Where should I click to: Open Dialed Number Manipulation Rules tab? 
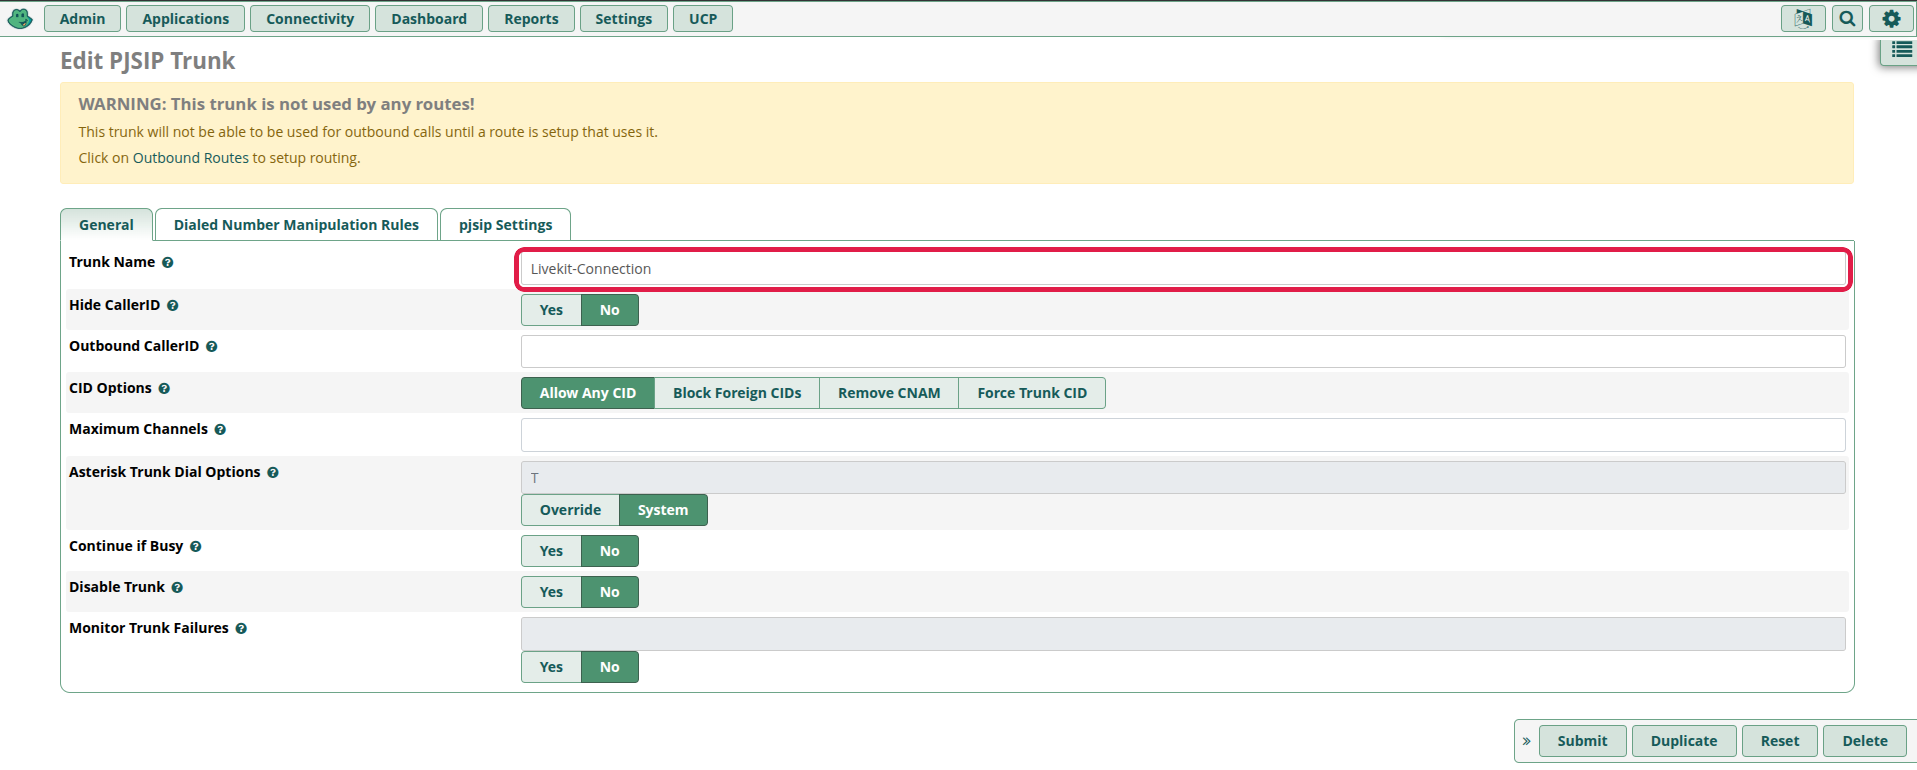pyautogui.click(x=296, y=225)
